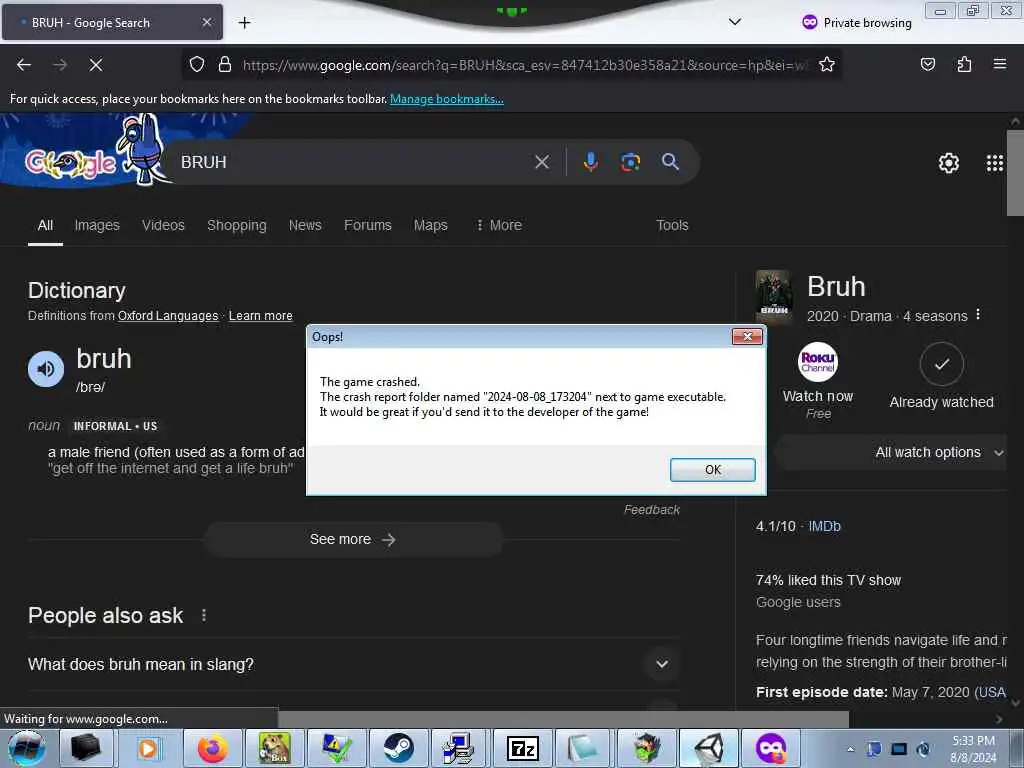Open the Oxford Languages link
Viewport: 1024px width, 768px height.
point(168,315)
